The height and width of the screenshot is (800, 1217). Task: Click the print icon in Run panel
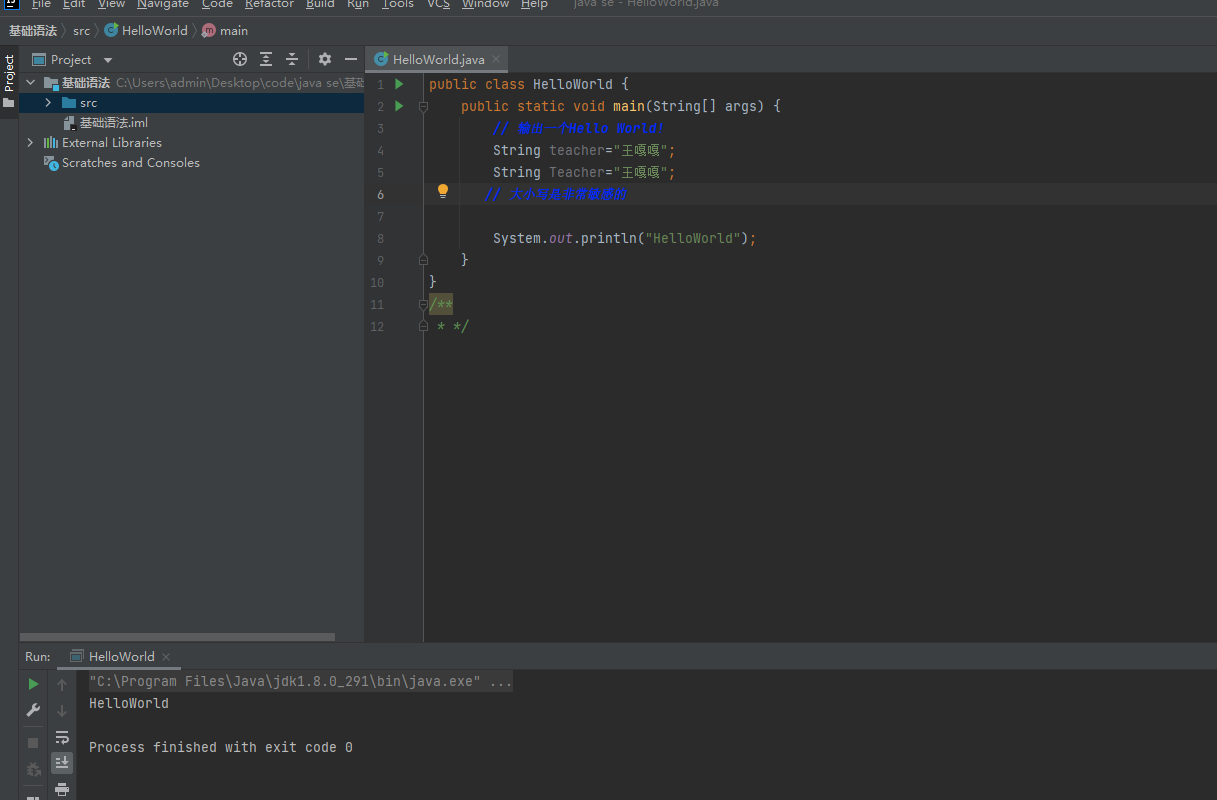coord(62,789)
